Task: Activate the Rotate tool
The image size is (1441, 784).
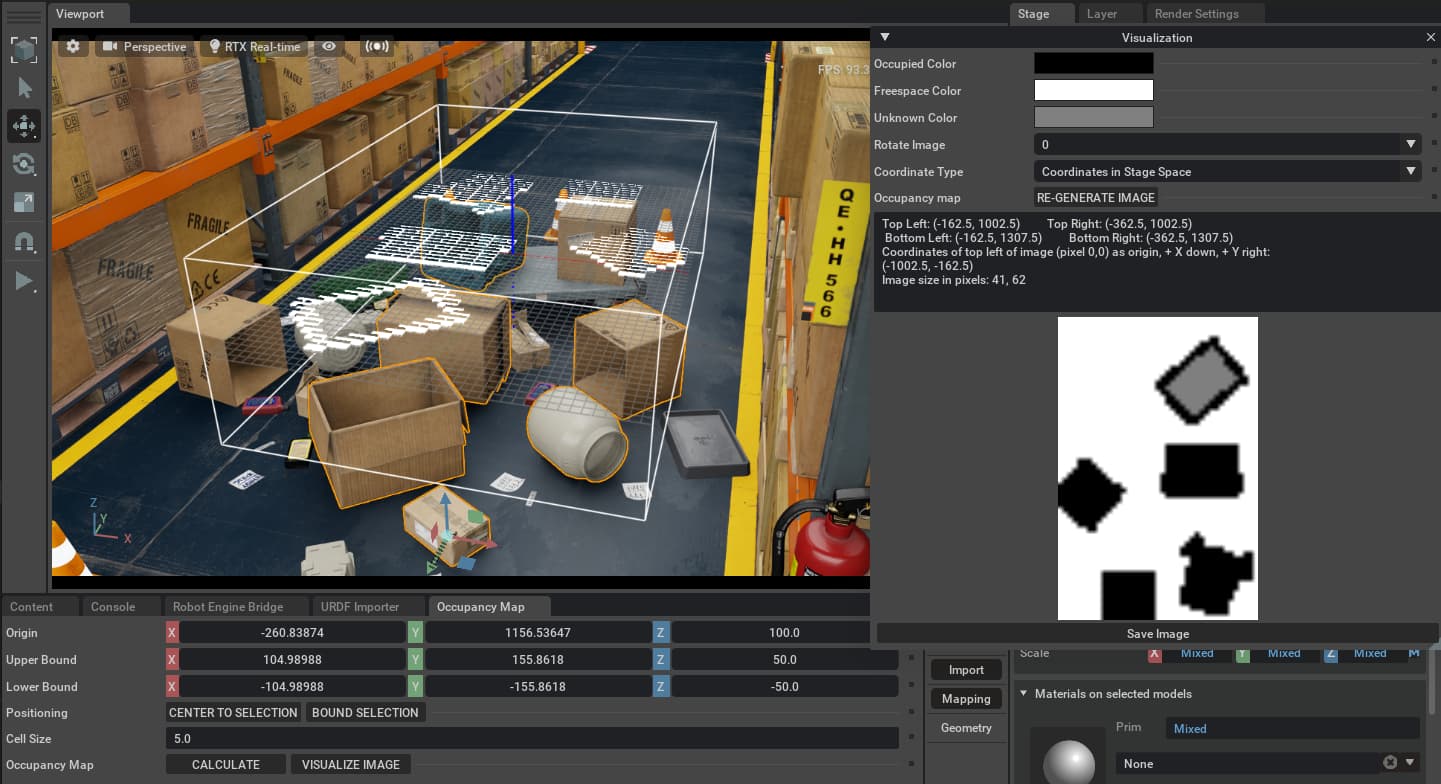Action: click(x=22, y=164)
